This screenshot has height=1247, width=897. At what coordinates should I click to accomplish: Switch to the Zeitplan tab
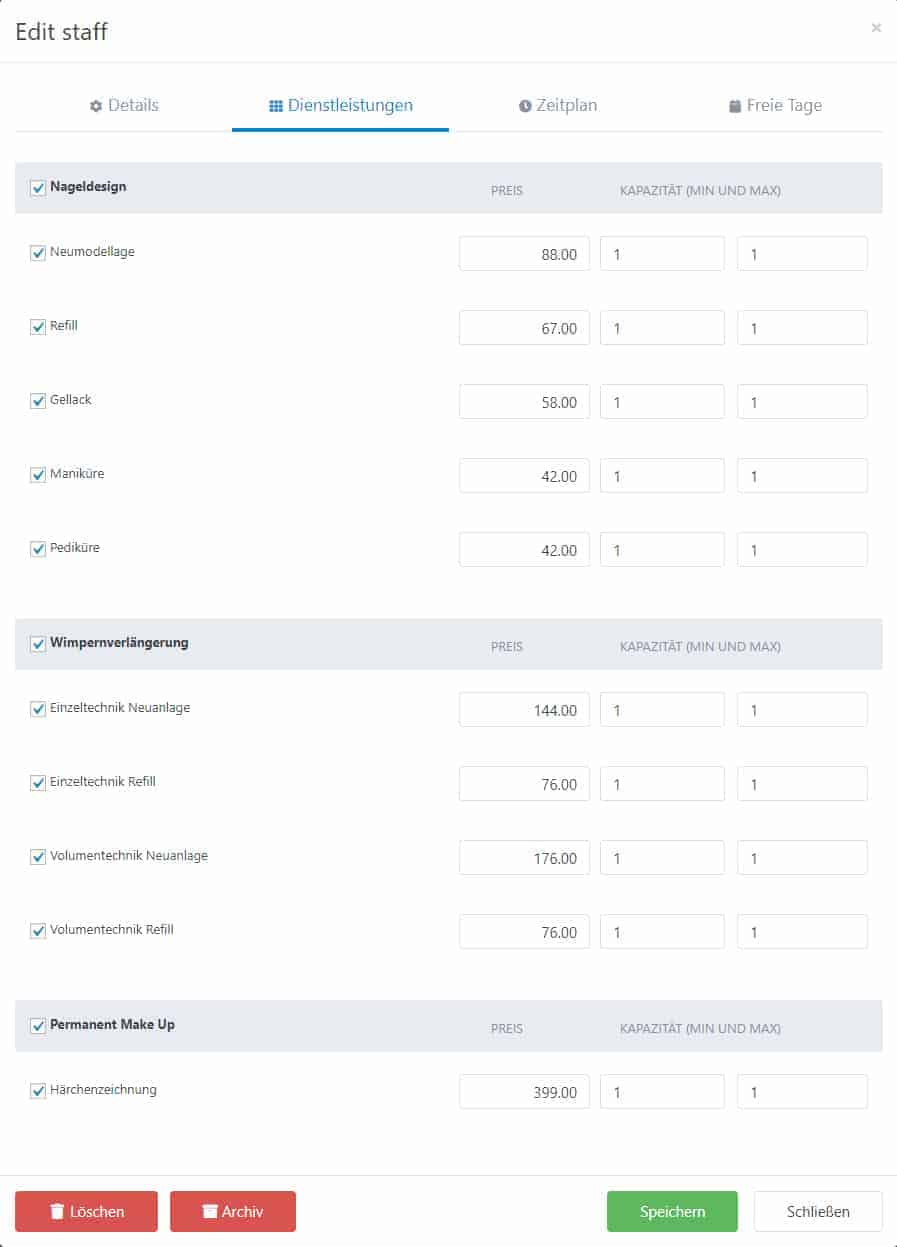[x=558, y=105]
